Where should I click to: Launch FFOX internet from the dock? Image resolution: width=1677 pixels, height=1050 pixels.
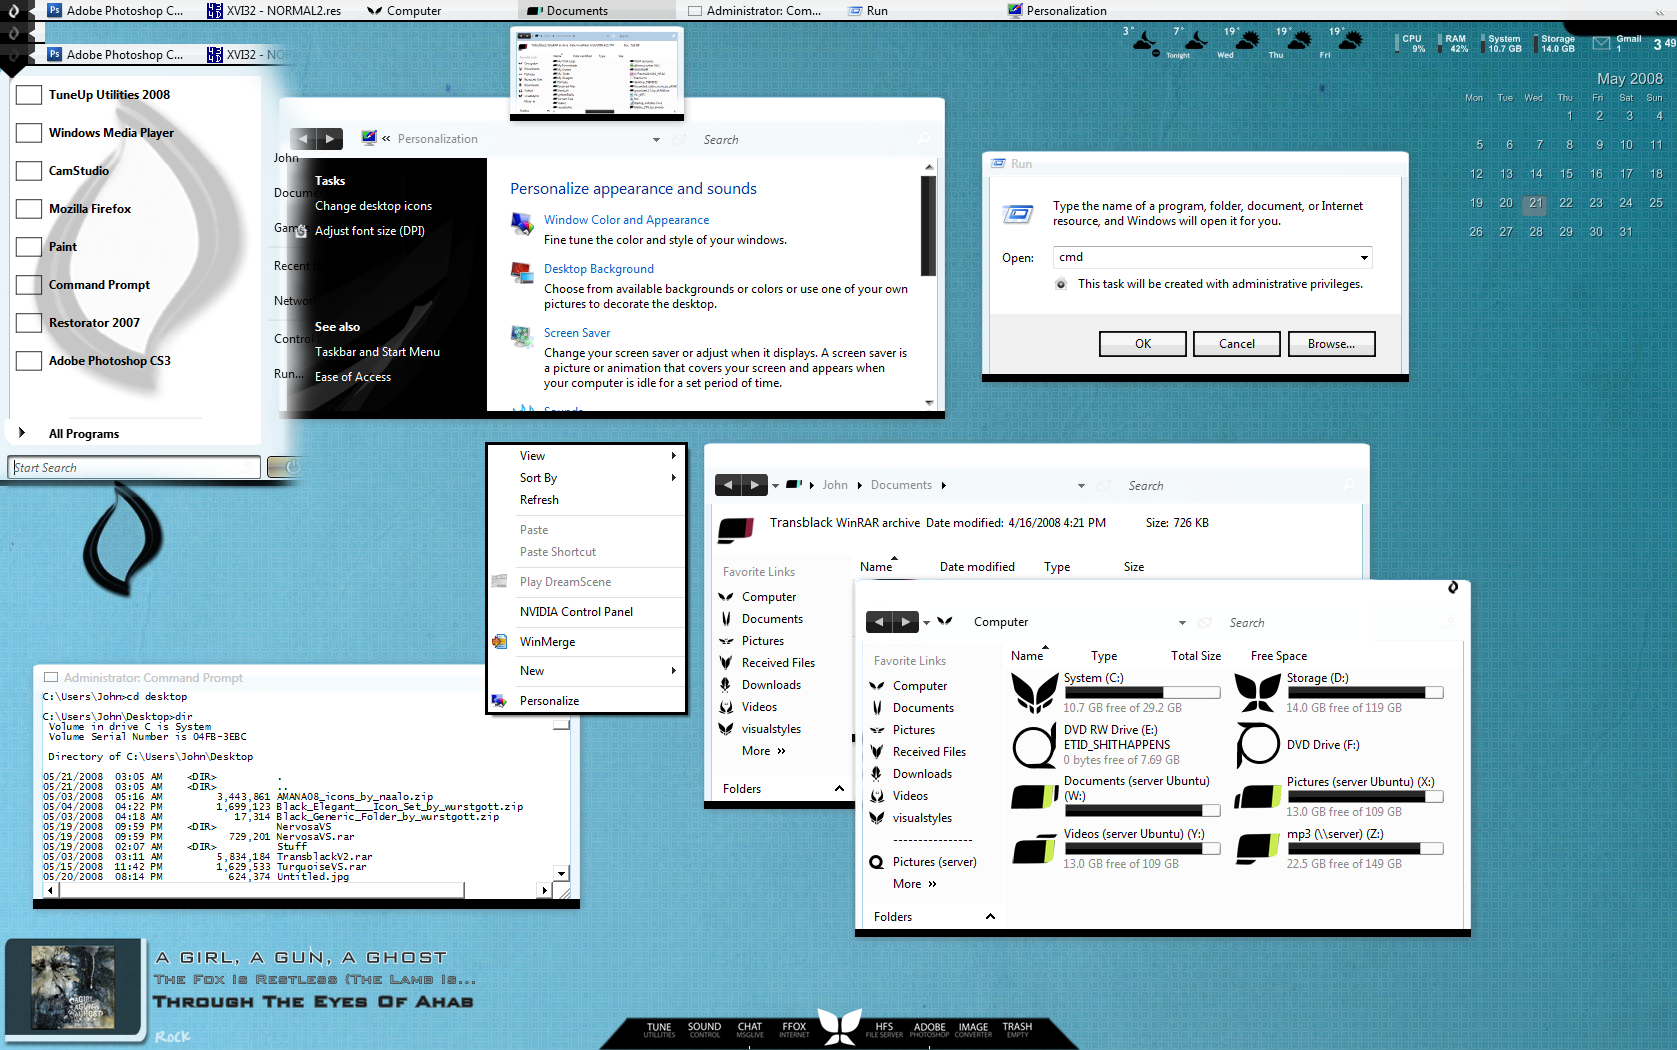point(794,1030)
